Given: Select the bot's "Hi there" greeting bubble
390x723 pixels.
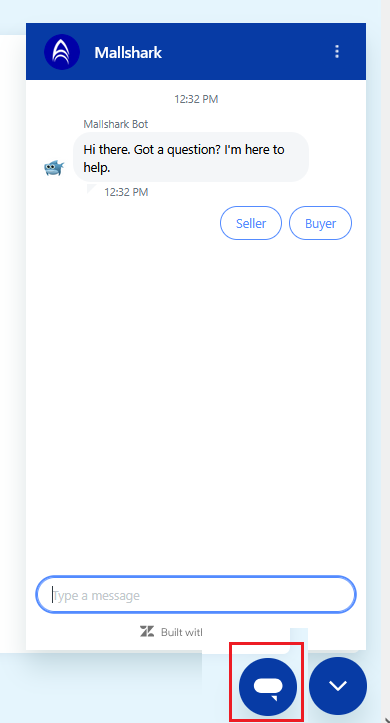Looking at the screenshot, I should click(x=191, y=157).
